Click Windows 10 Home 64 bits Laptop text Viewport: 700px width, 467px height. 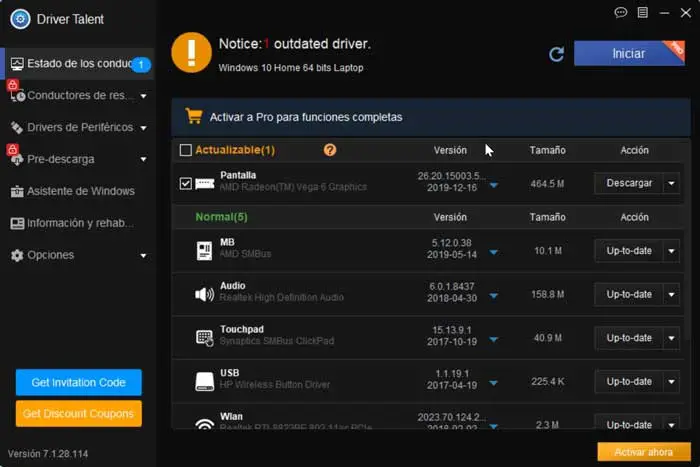[x=291, y=68]
